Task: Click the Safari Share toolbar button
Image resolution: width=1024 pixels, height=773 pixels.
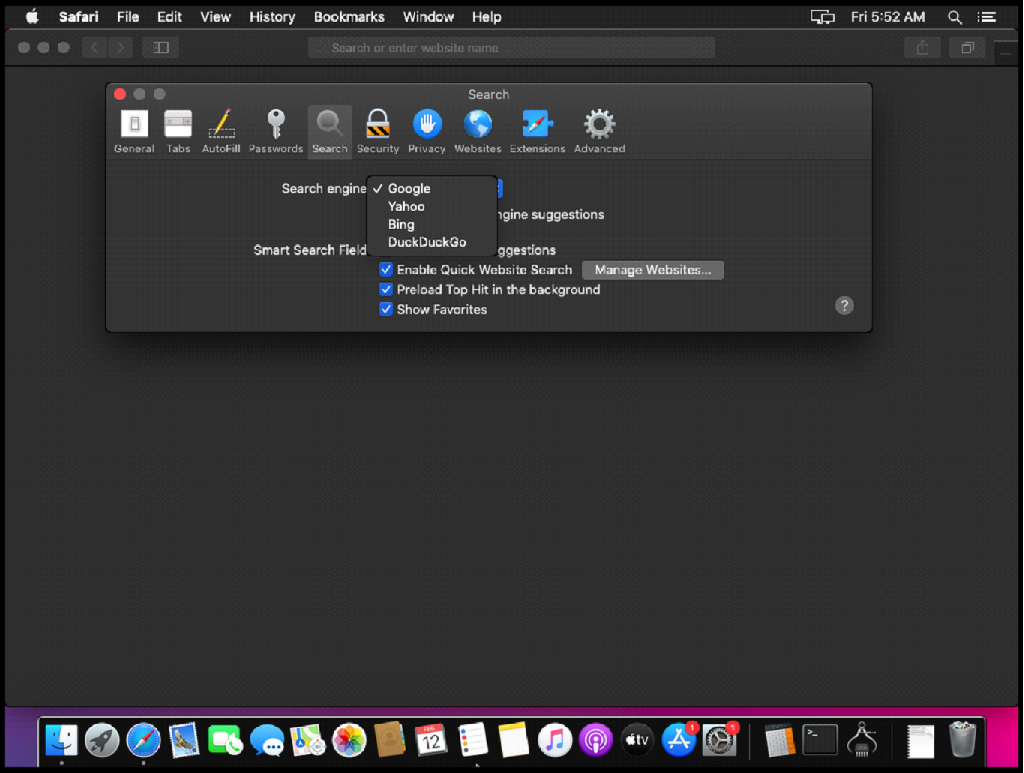Action: coord(922,48)
